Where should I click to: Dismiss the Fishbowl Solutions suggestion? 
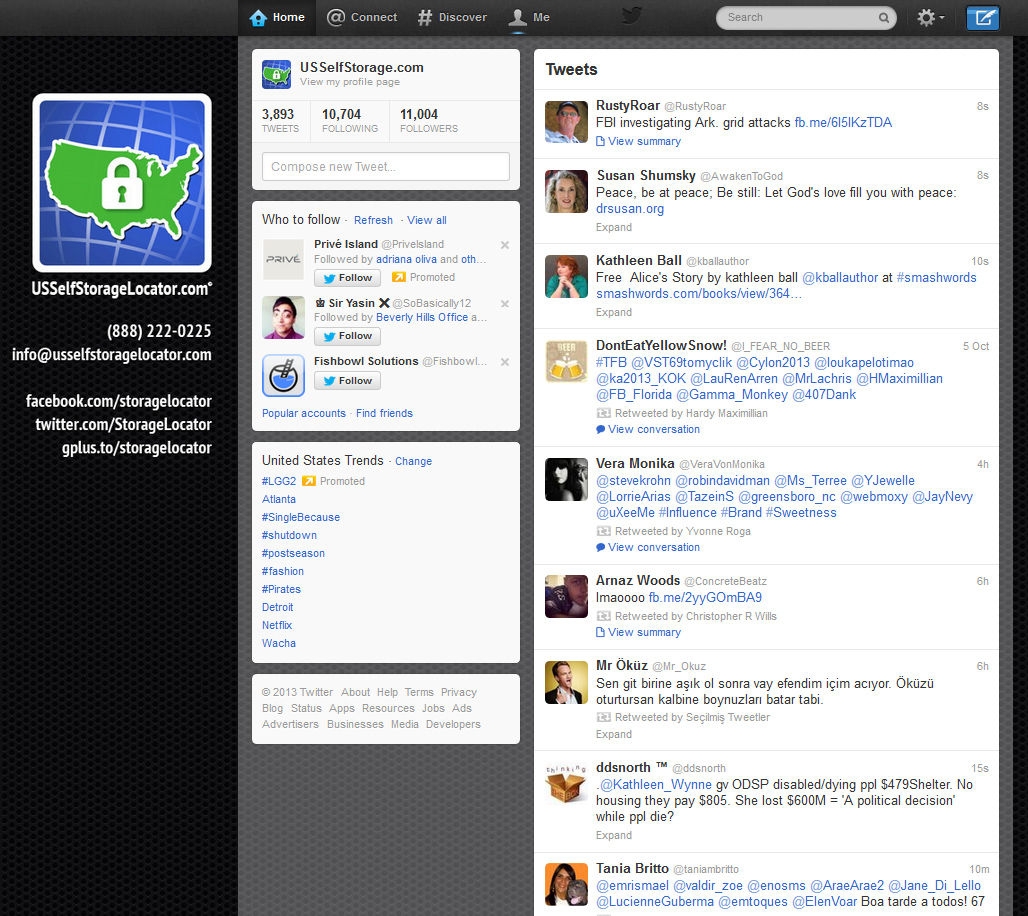[x=505, y=362]
